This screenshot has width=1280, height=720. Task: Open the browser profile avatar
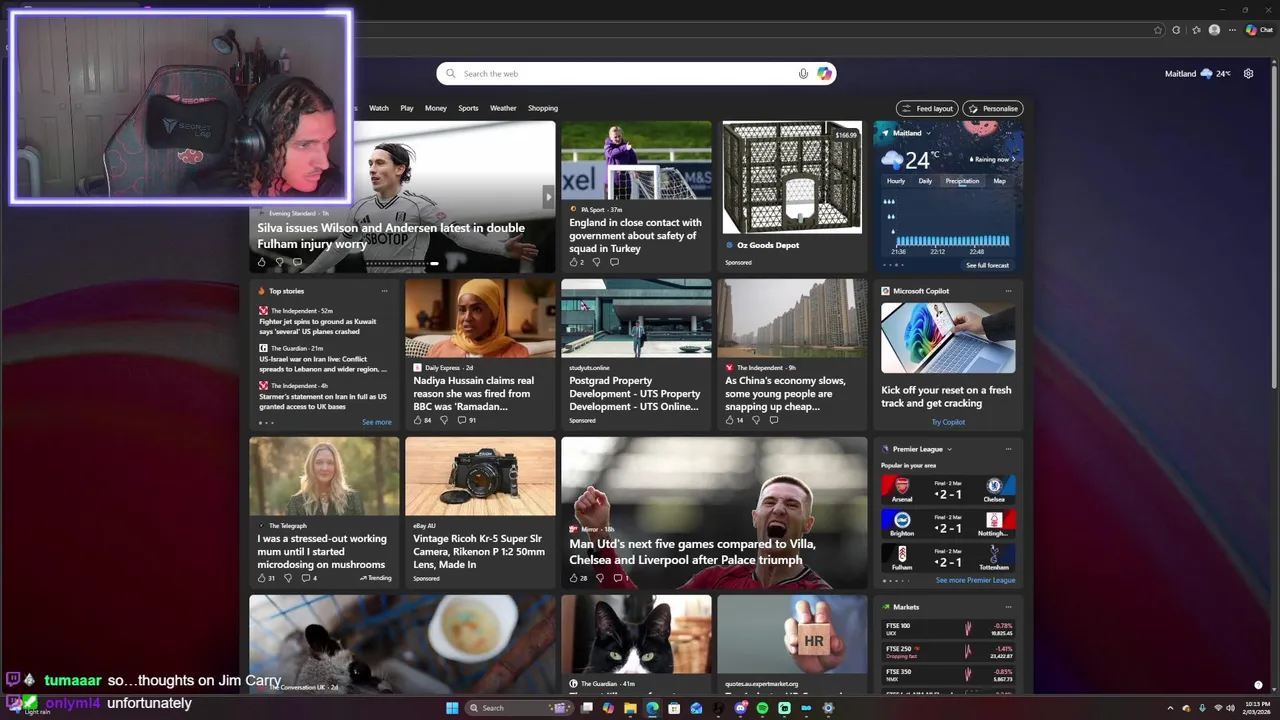[1214, 30]
